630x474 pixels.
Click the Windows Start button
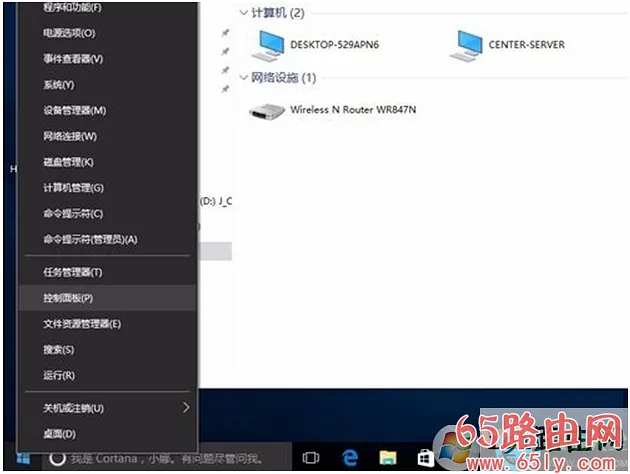pyautogui.click(x=22, y=458)
